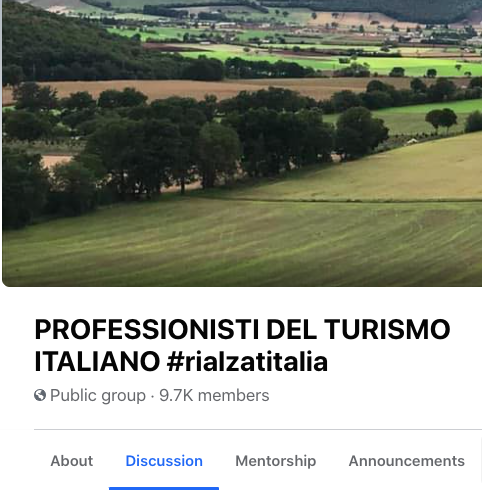Click the blue underline beneath Discussion

click(x=164, y=488)
